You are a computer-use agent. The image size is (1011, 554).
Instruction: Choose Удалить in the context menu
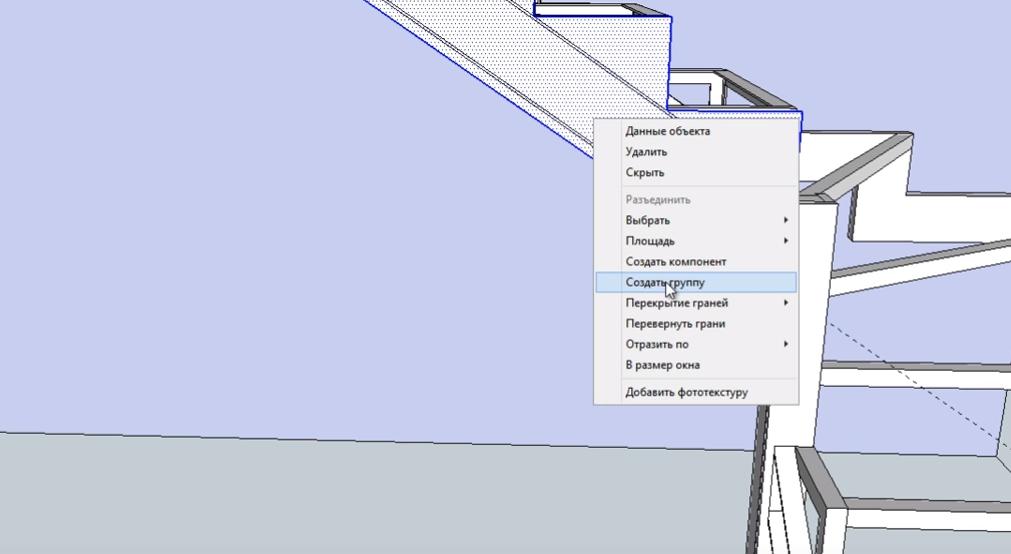pos(646,152)
